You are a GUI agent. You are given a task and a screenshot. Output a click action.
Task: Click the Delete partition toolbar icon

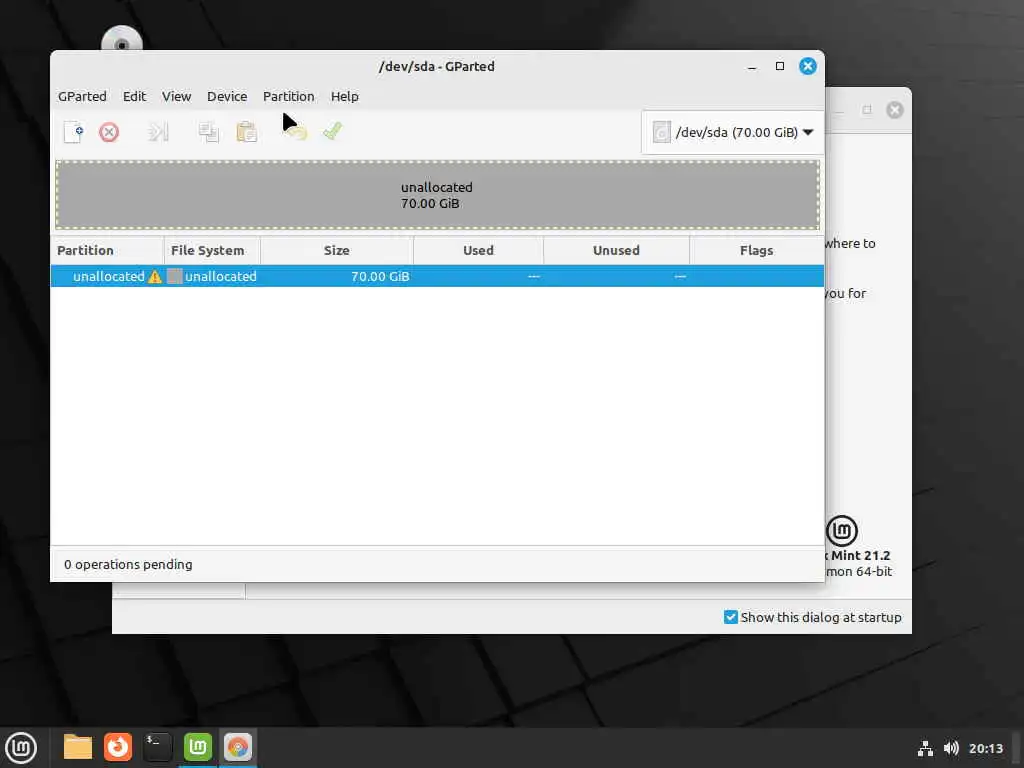point(109,133)
